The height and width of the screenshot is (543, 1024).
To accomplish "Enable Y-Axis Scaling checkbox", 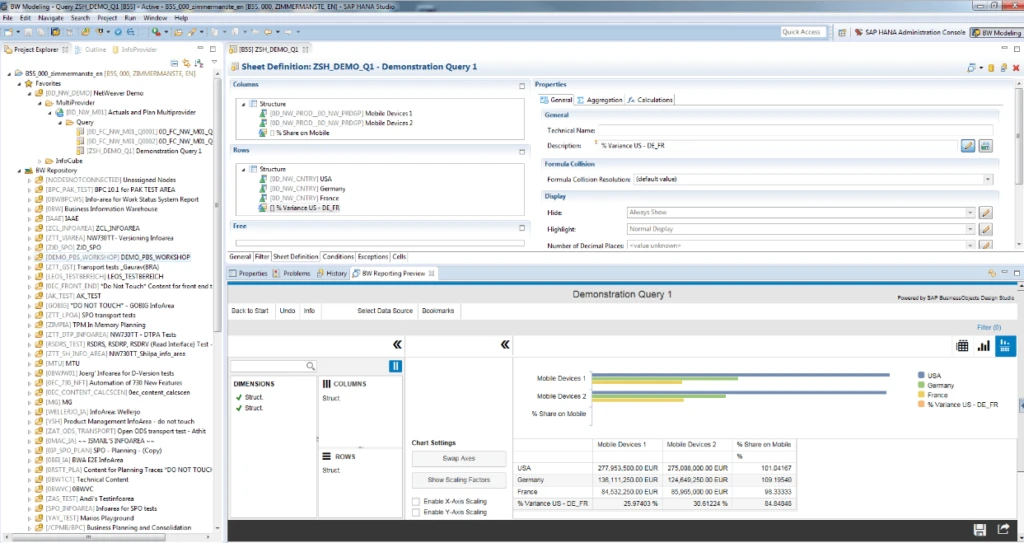I will tap(416, 512).
